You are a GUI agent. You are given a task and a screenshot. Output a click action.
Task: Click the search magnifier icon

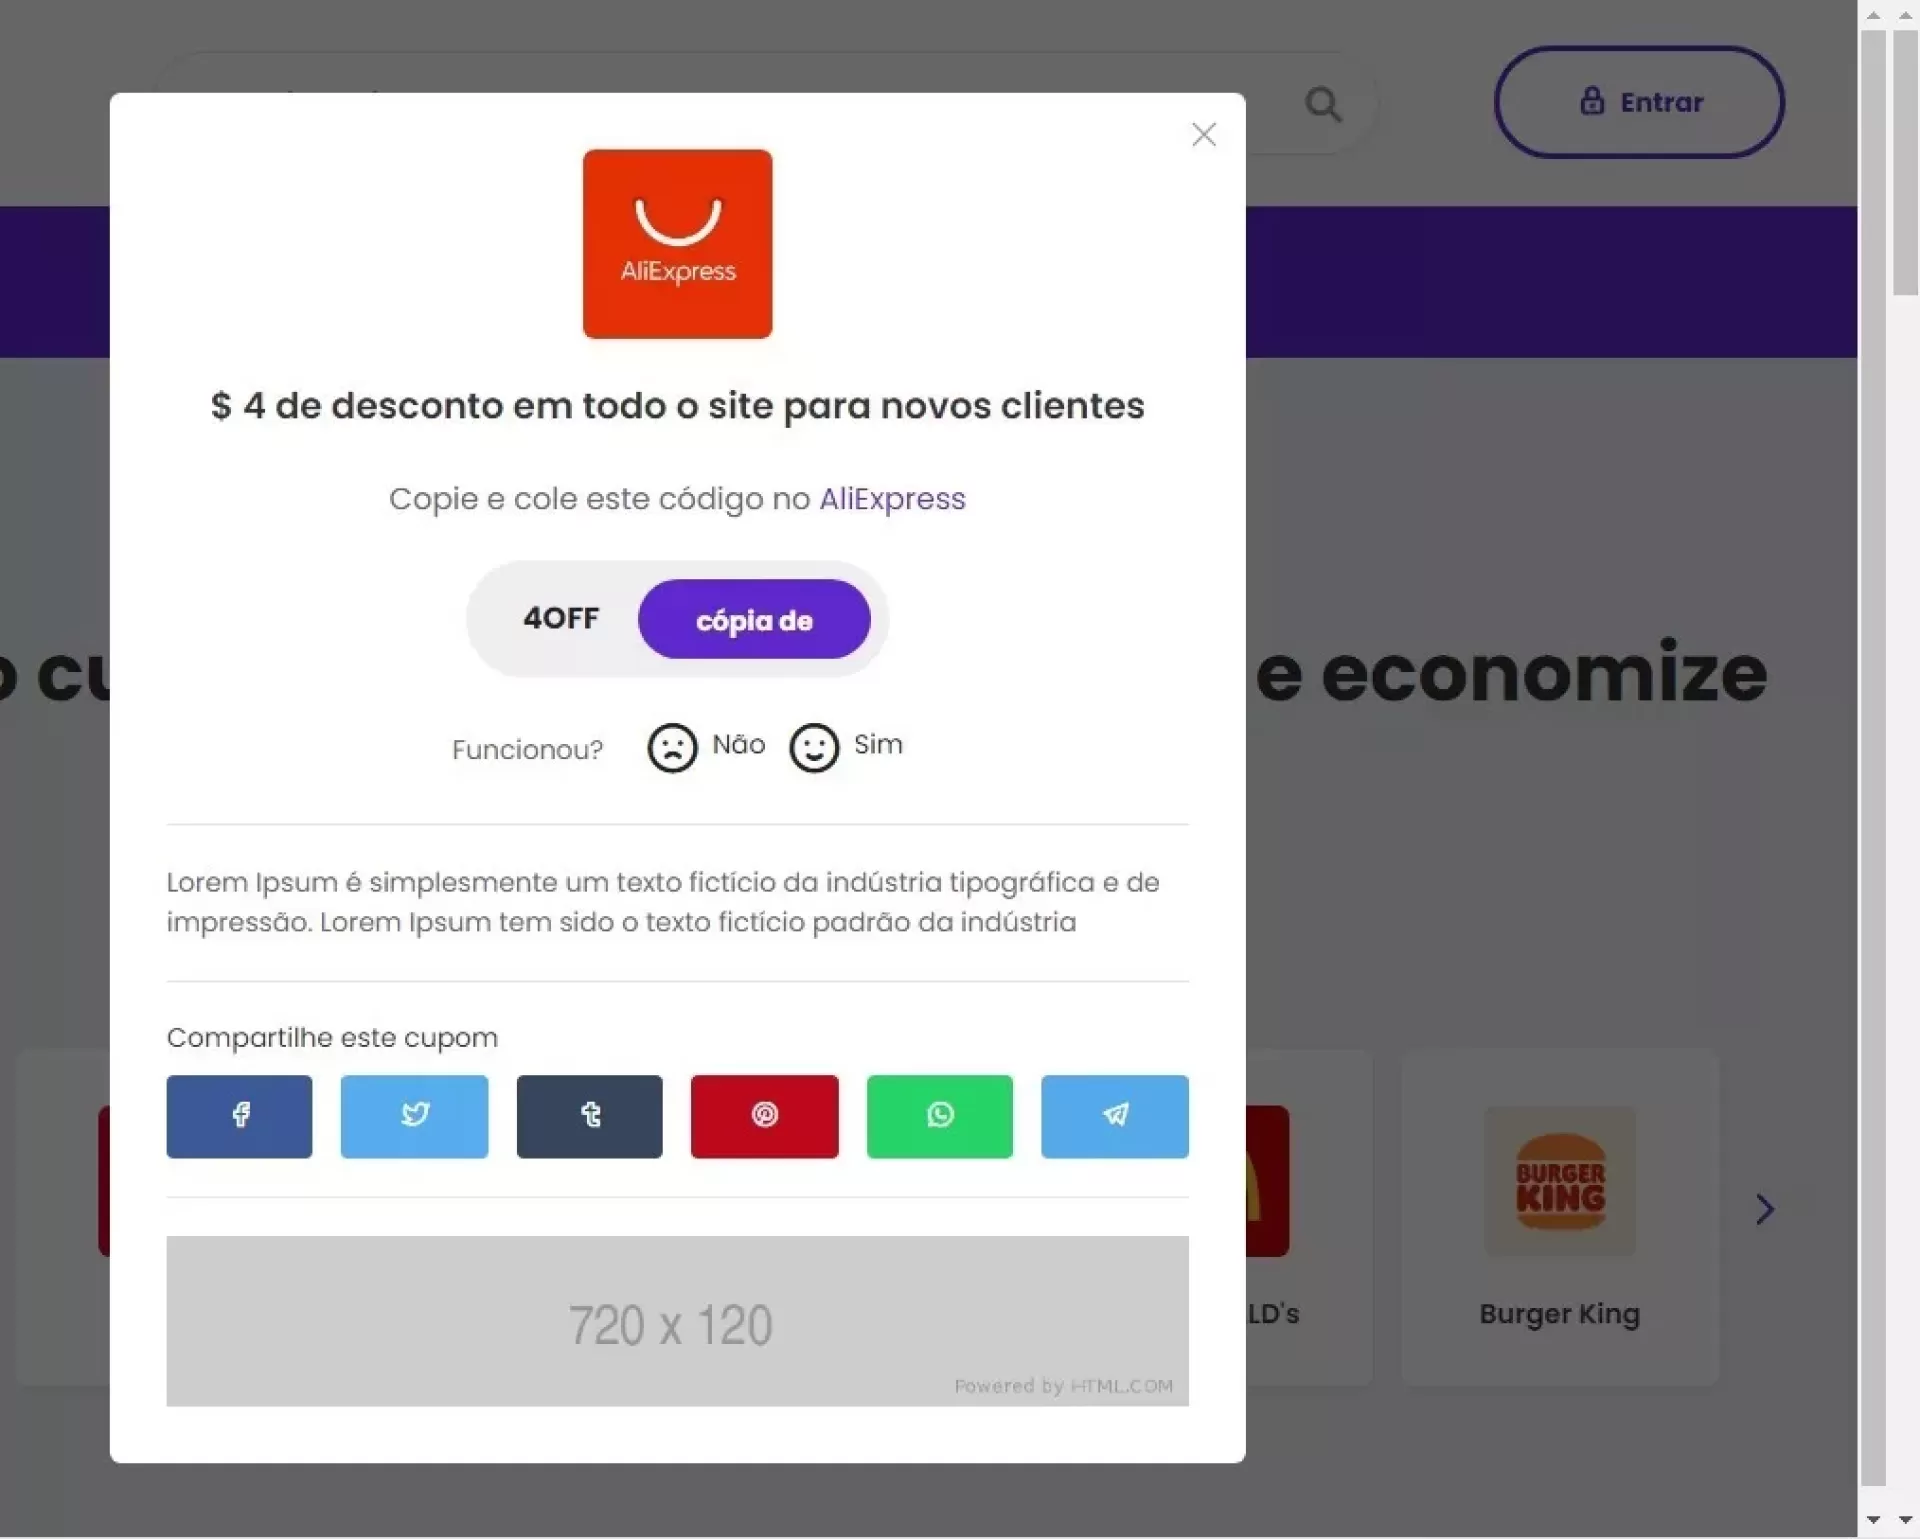1323,104
